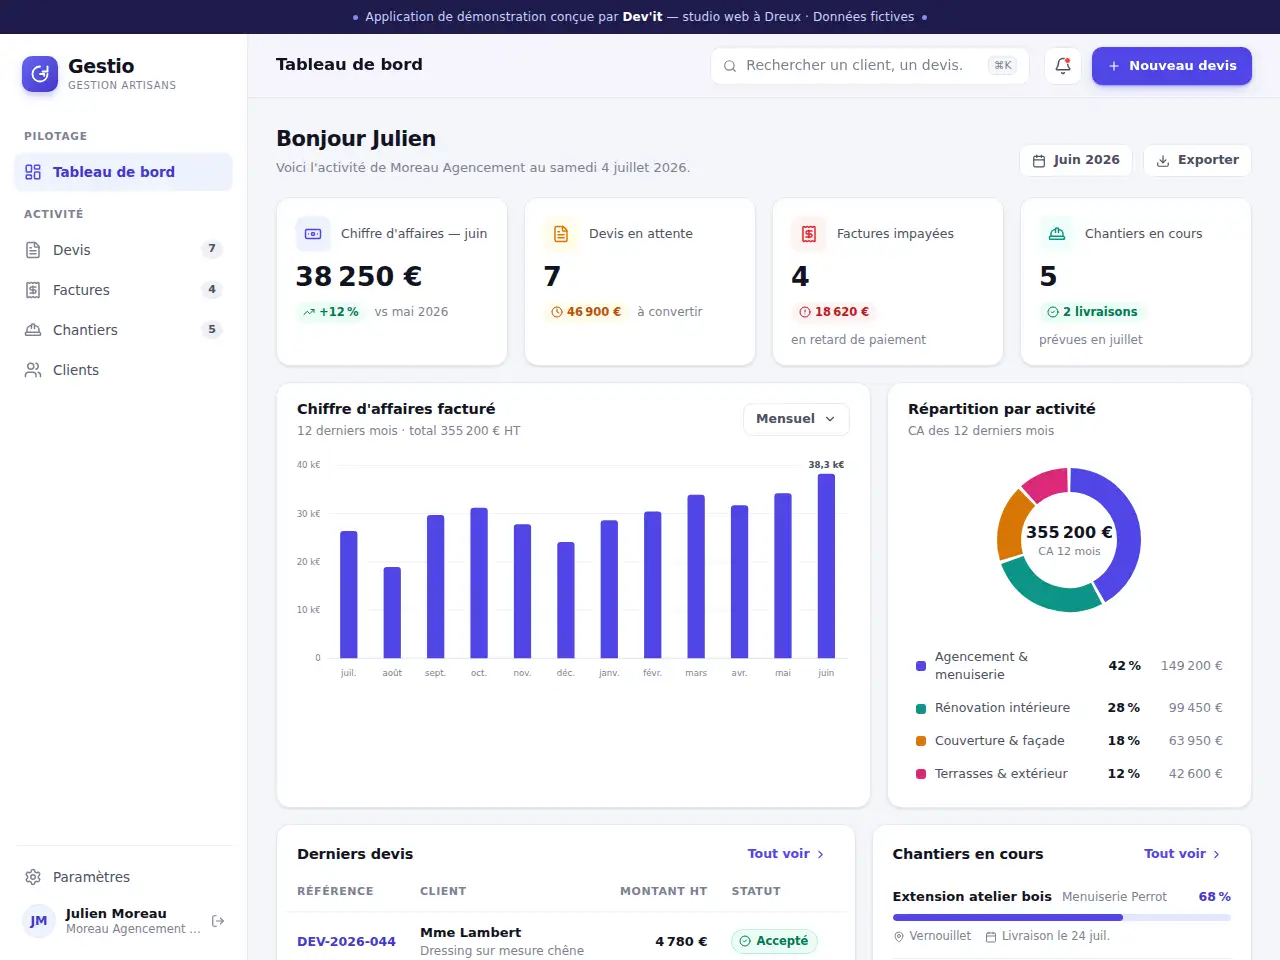Click the Factures receipt icon in sidebar
Viewport: 1280px width, 960px height.
(x=33, y=290)
